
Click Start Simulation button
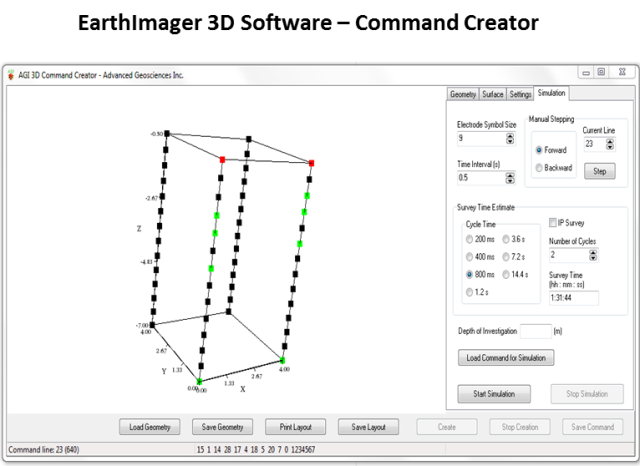(x=494, y=394)
